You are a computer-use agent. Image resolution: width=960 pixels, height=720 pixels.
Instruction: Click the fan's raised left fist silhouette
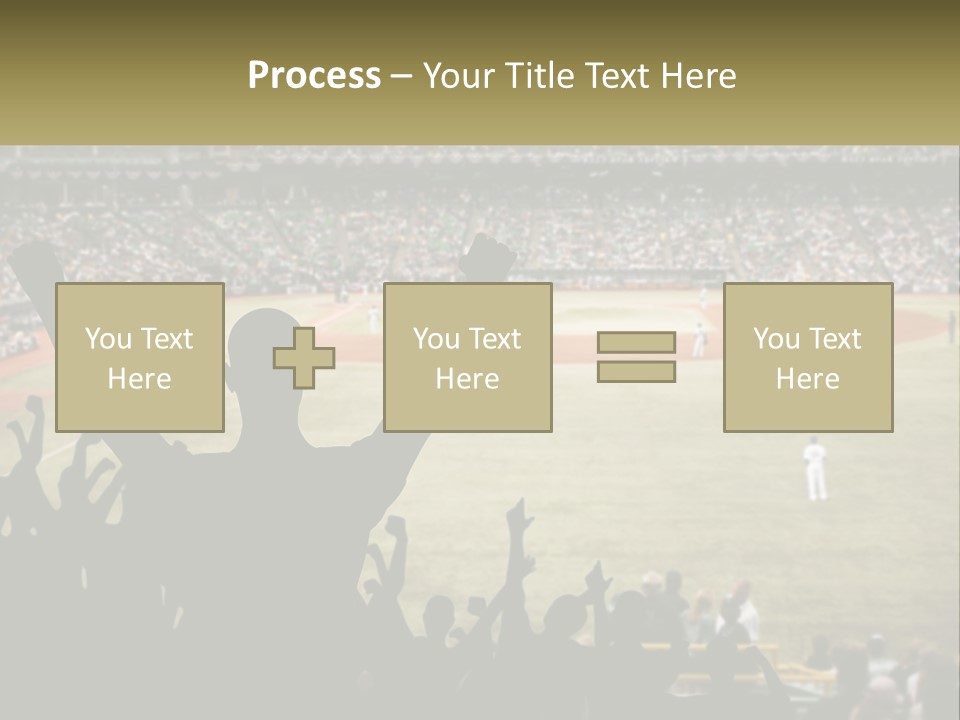35,263
